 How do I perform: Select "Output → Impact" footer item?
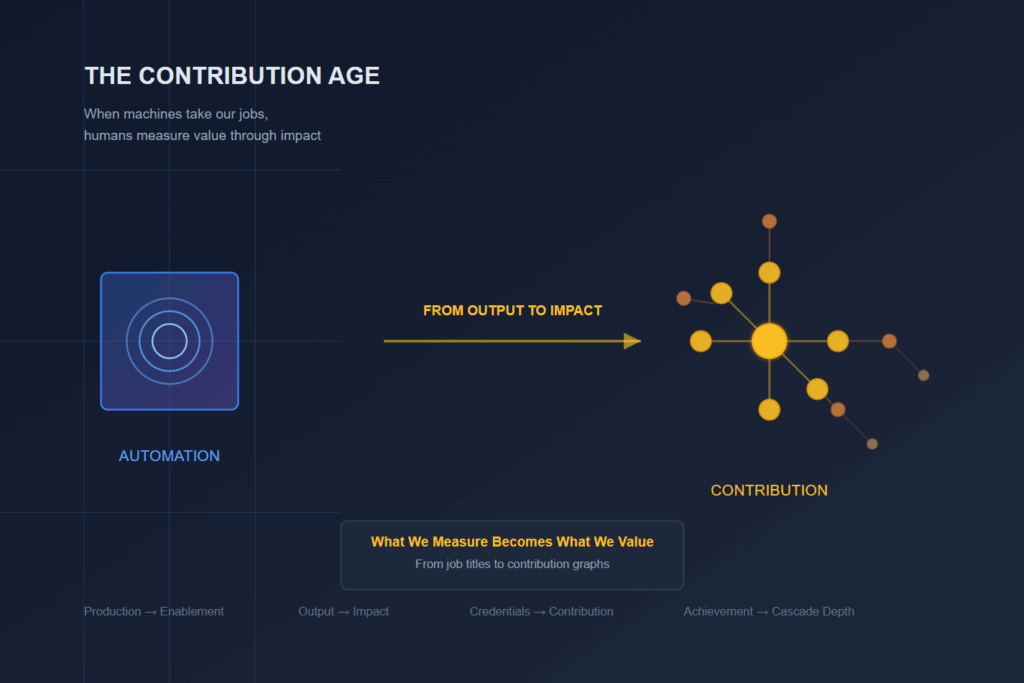coord(343,611)
